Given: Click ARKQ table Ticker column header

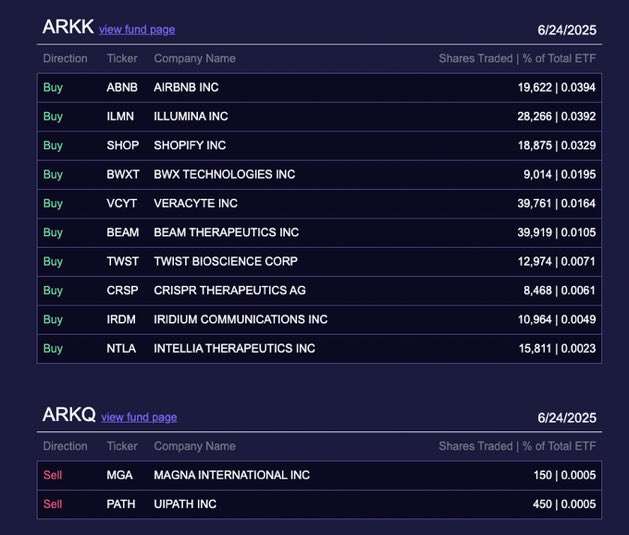Looking at the screenshot, I should (122, 446).
